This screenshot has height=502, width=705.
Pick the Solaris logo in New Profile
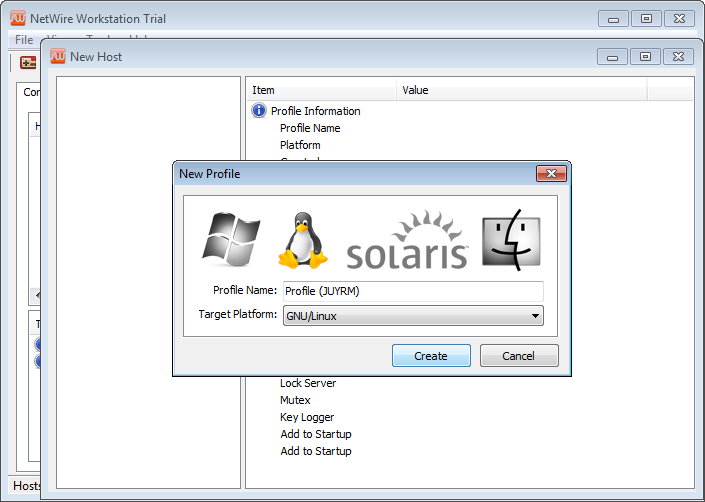tap(407, 240)
